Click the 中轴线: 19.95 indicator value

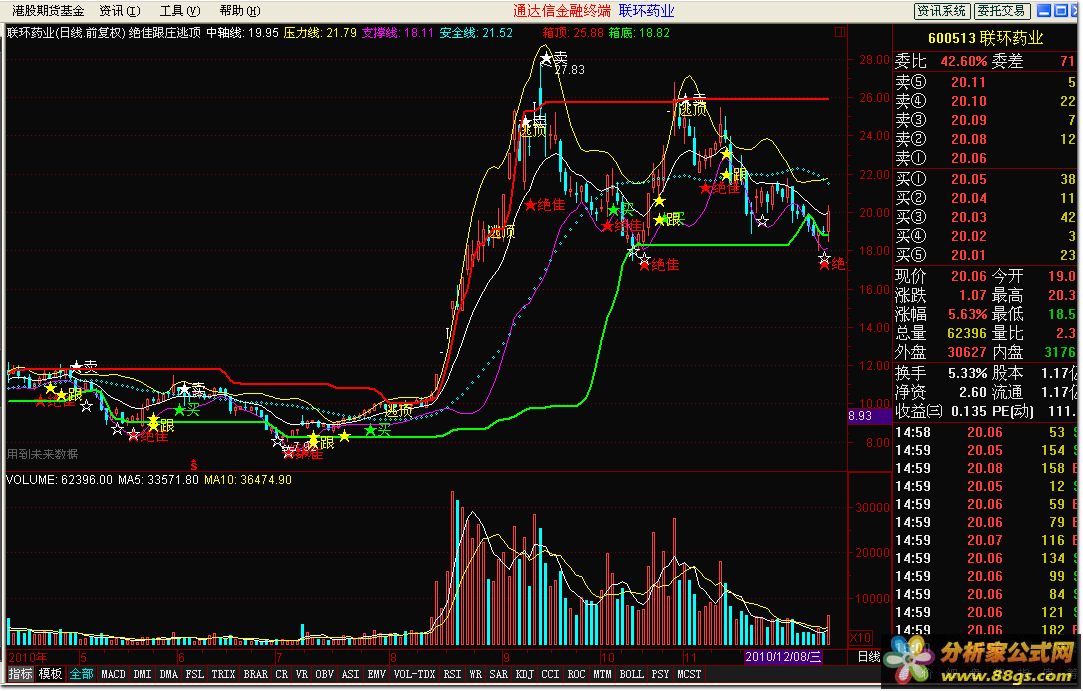pos(242,32)
